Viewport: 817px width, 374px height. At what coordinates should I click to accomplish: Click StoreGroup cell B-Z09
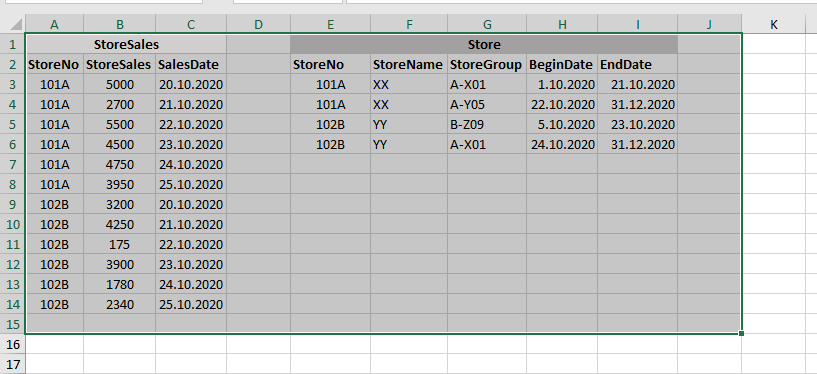pyautogui.click(x=487, y=124)
